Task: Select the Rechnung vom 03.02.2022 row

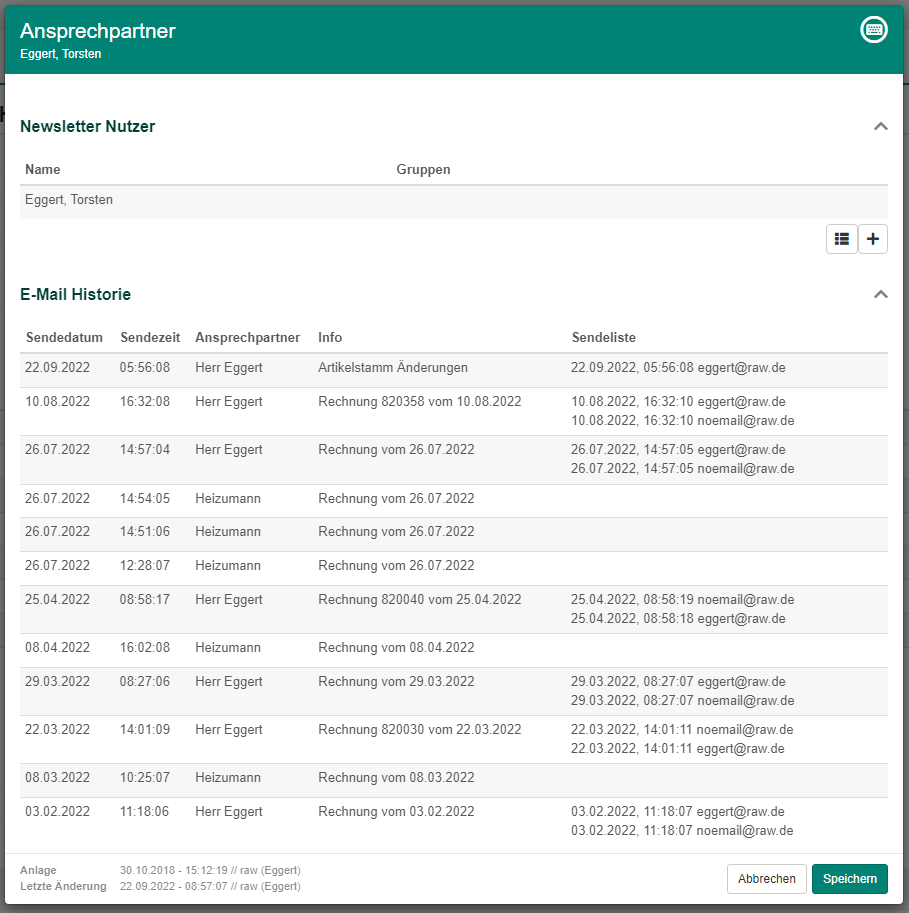Action: point(396,812)
